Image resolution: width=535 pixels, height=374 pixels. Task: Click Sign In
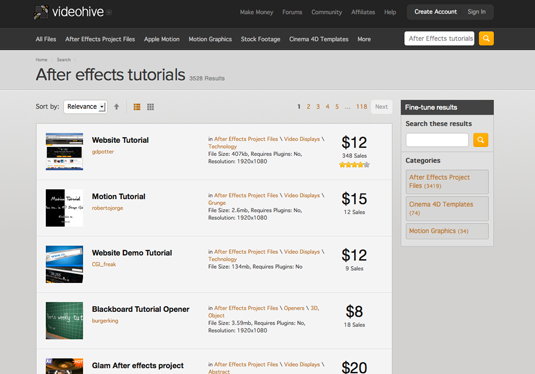tap(477, 12)
